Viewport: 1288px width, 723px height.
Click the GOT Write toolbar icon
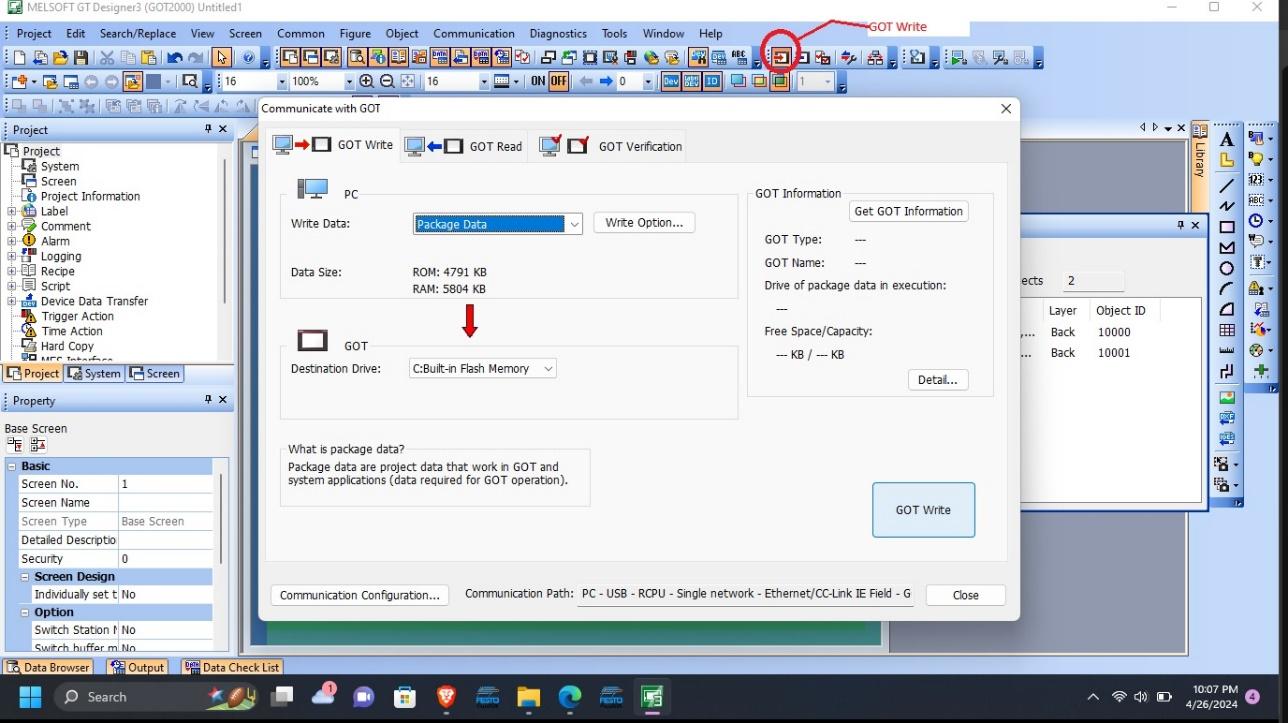[x=781, y=58]
